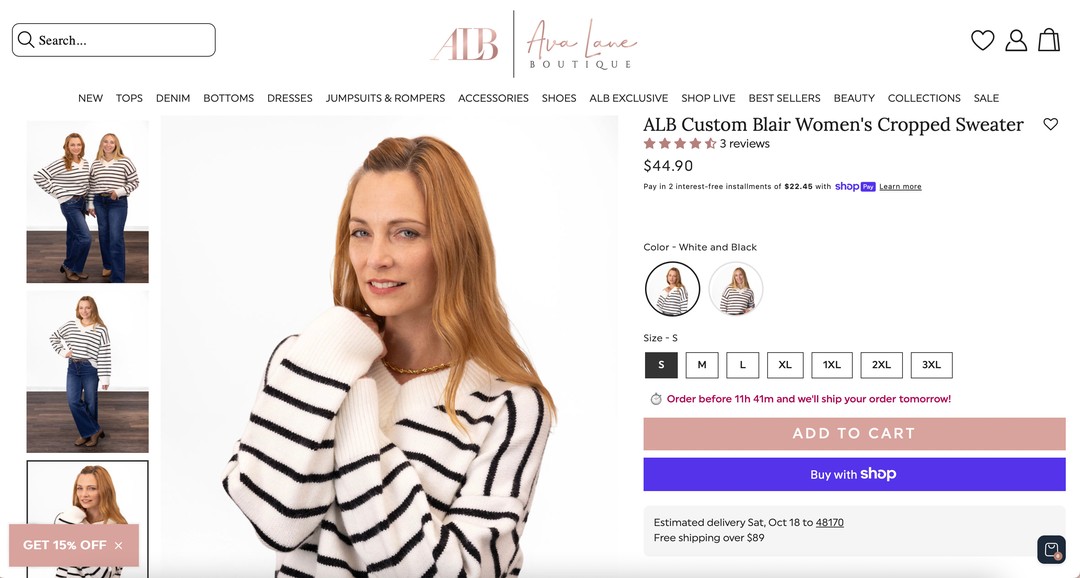This screenshot has width=1080, height=578.
Task: Open the floating cart widget icon
Action: coord(1051,550)
